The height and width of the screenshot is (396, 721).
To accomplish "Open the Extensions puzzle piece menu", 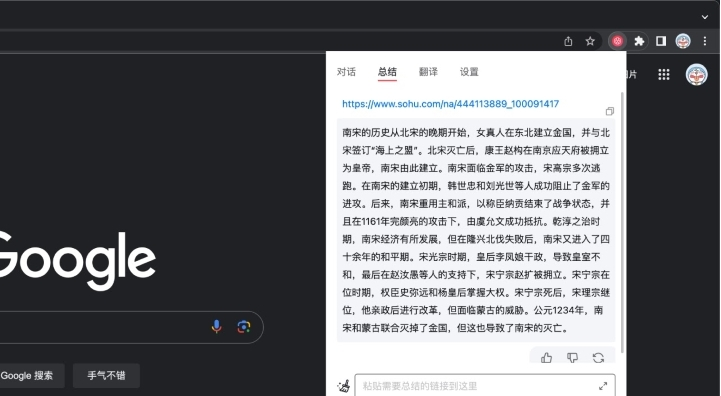I will pos(639,41).
